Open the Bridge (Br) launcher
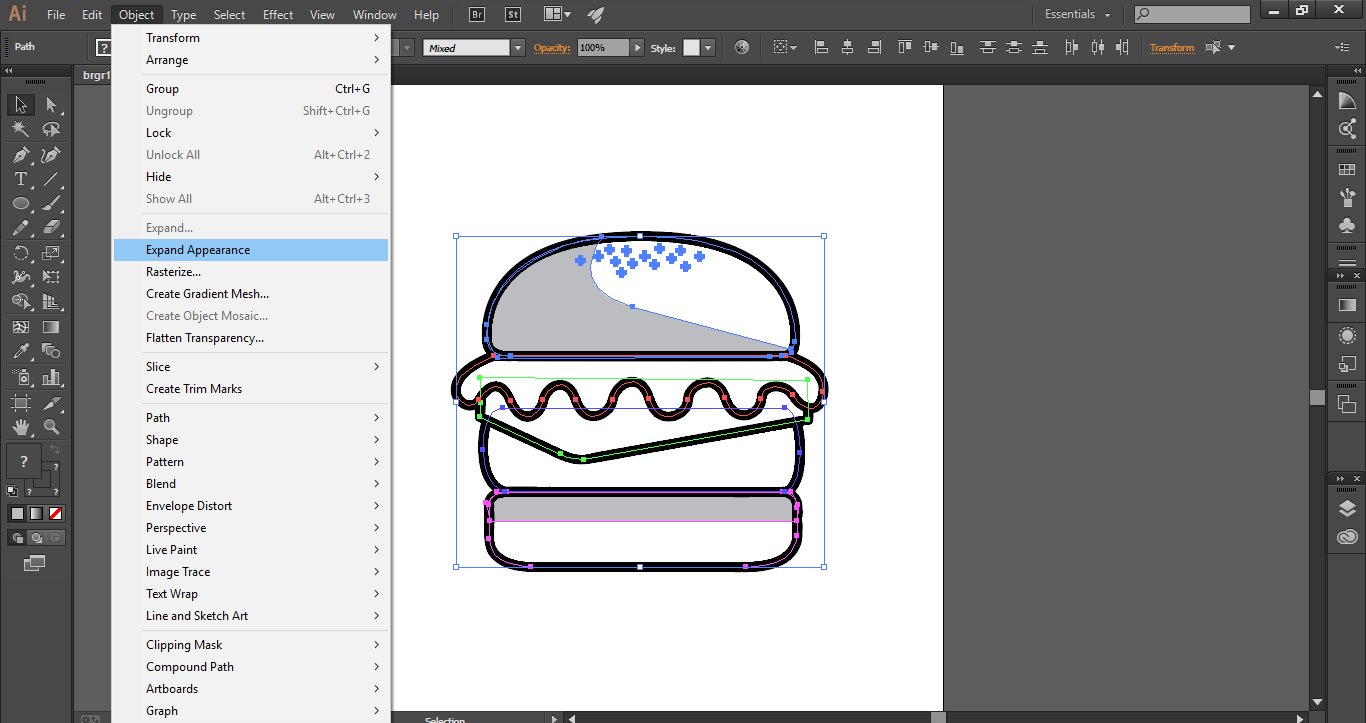This screenshot has width=1366, height=723. tap(476, 15)
